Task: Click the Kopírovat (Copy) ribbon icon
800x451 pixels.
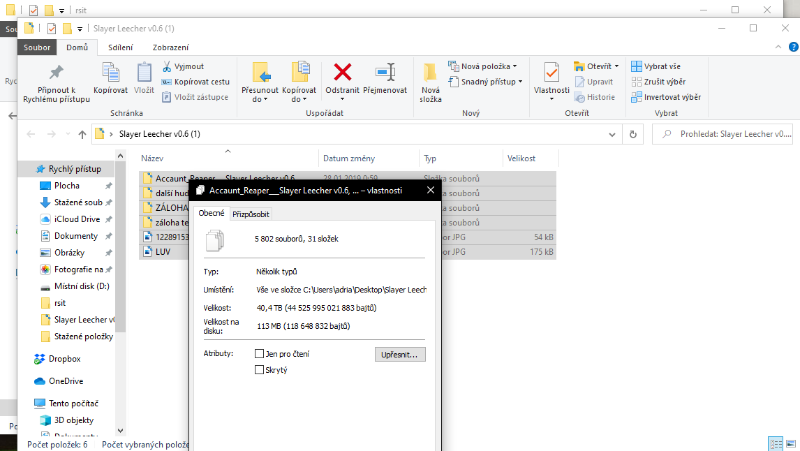Action: (110, 78)
